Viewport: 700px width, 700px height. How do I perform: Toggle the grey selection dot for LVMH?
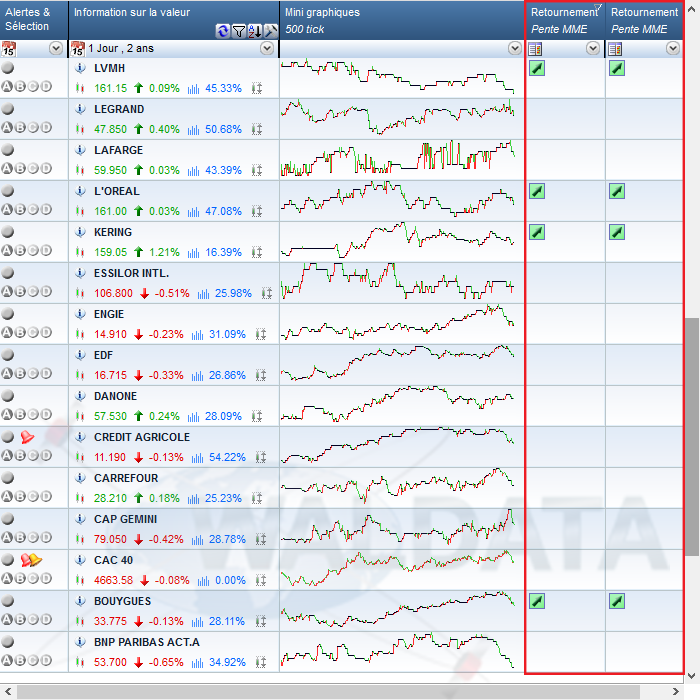pos(8,68)
